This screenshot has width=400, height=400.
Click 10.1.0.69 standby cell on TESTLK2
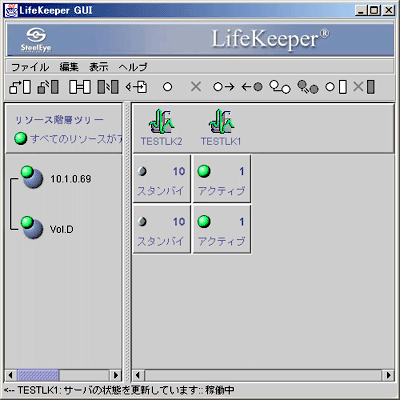(162, 179)
